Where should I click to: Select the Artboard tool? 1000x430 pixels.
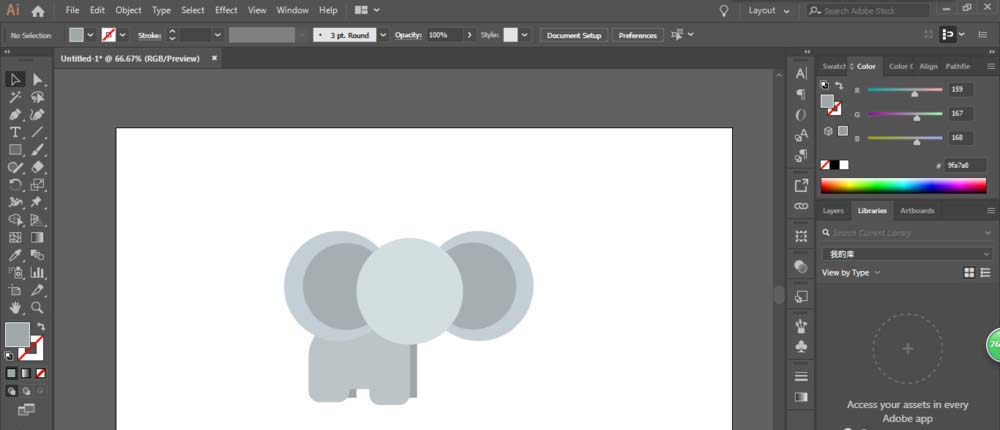pyautogui.click(x=15, y=290)
